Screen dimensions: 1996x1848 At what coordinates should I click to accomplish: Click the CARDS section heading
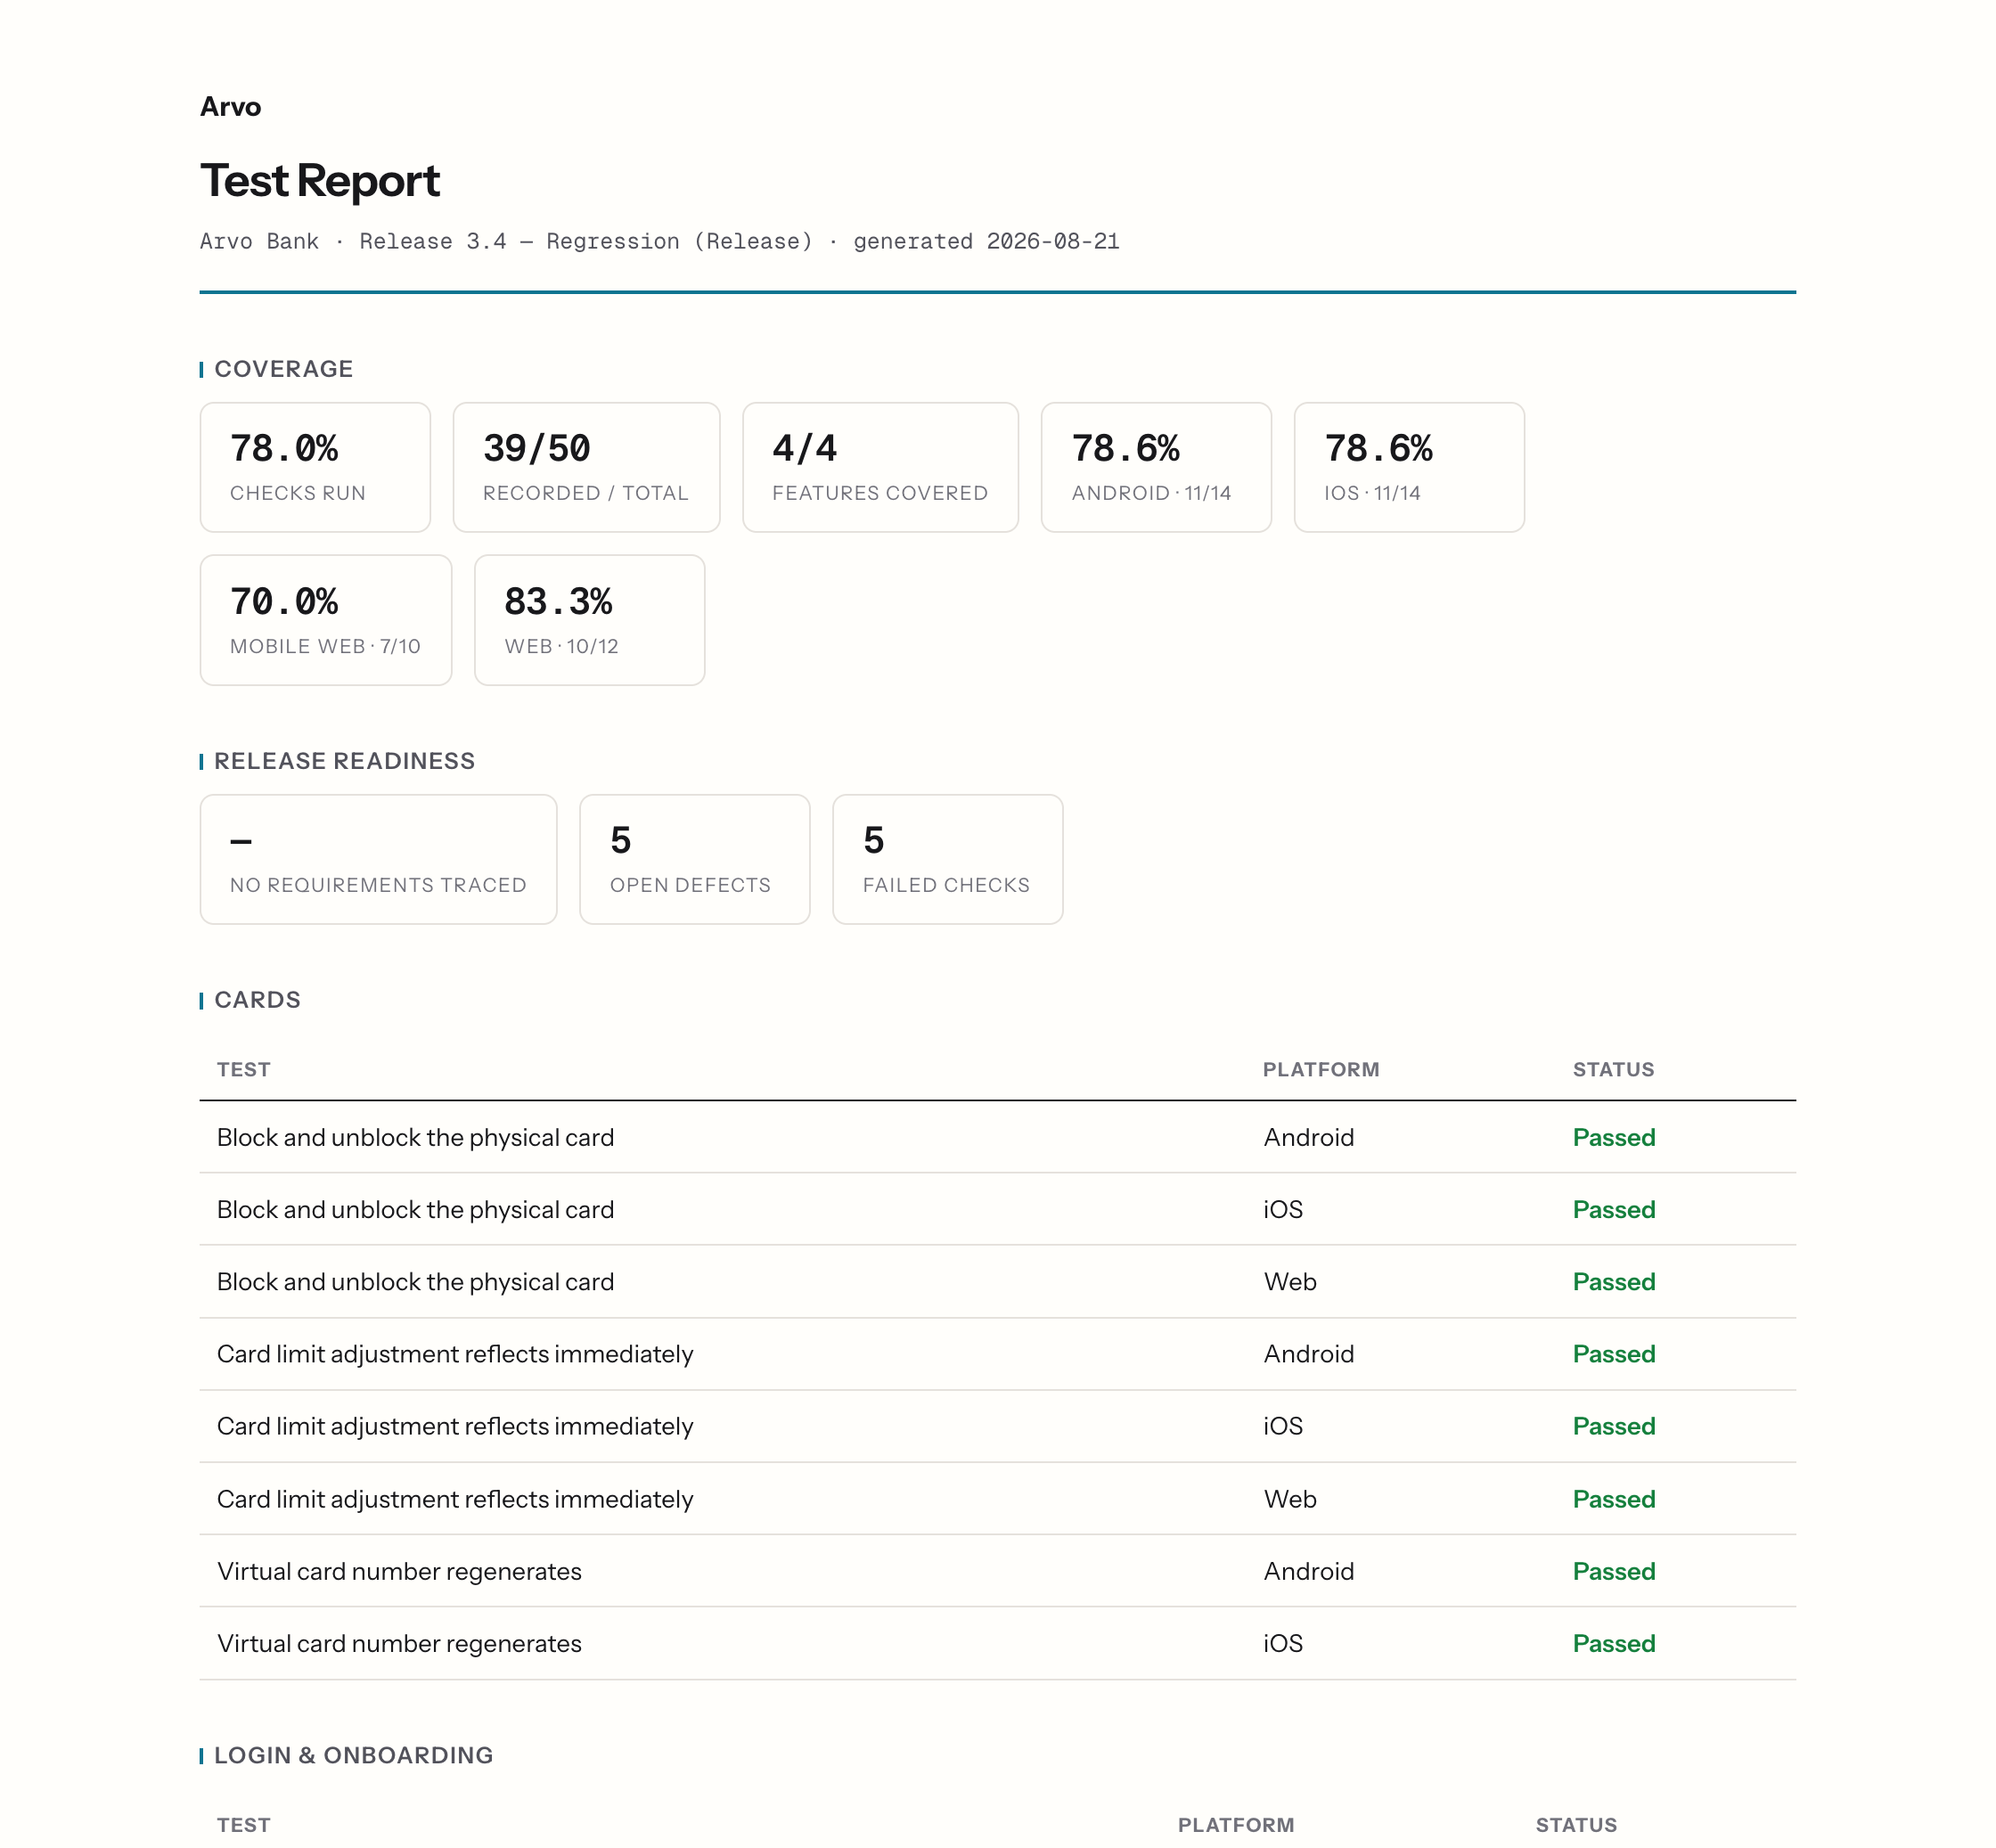257,1000
